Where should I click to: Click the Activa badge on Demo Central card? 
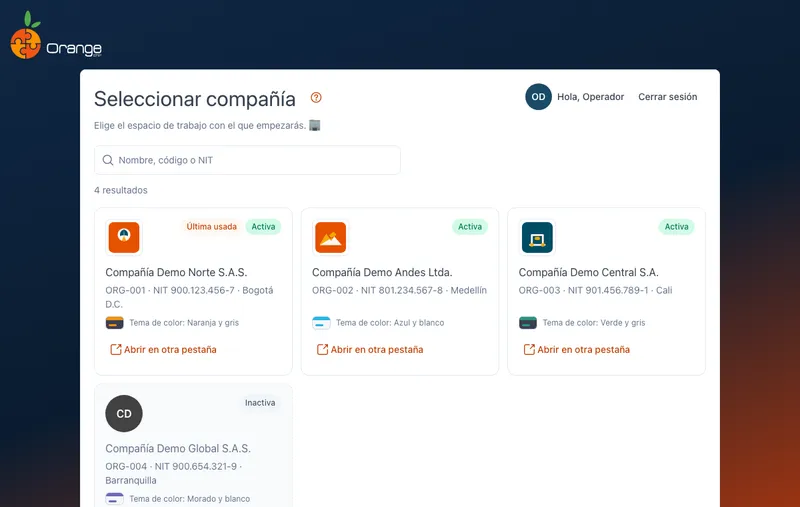677,226
